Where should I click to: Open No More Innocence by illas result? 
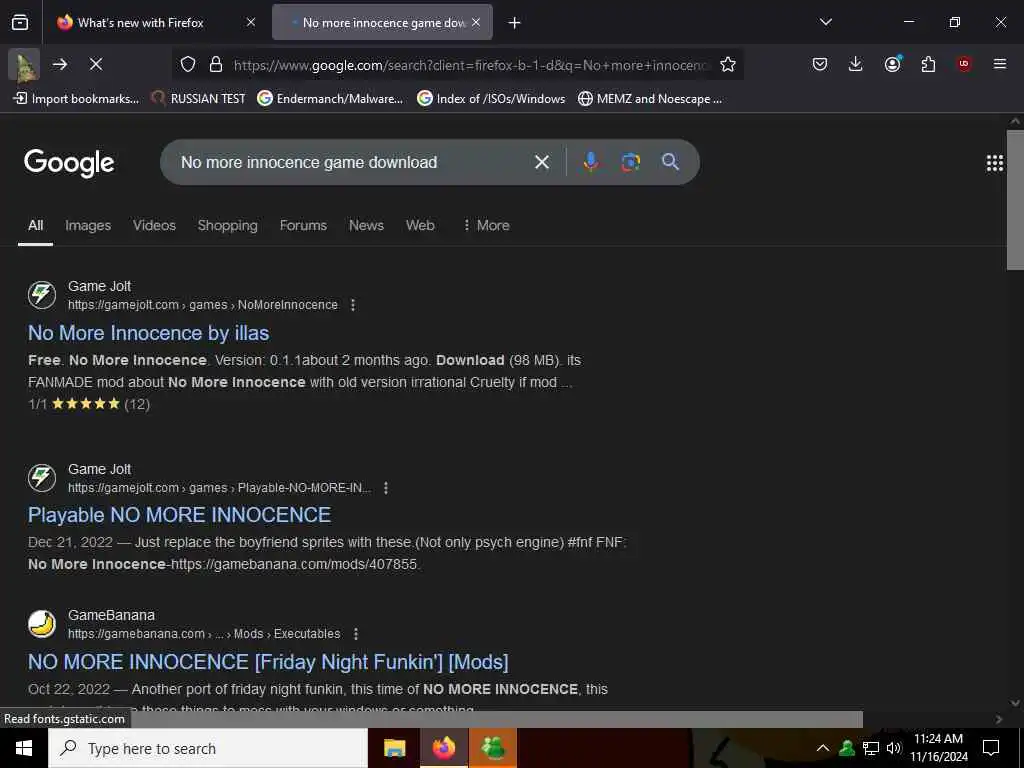point(148,333)
